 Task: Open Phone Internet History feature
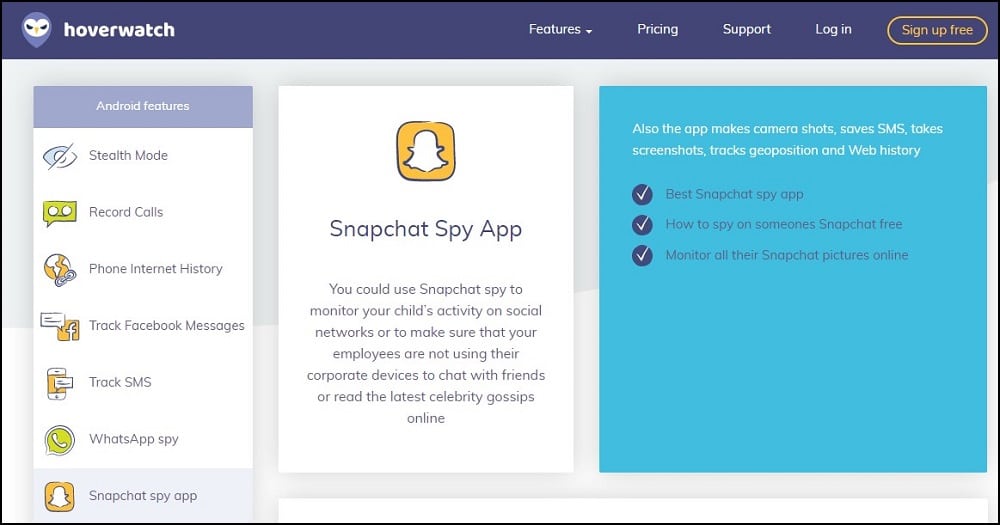pyautogui.click(x=156, y=269)
